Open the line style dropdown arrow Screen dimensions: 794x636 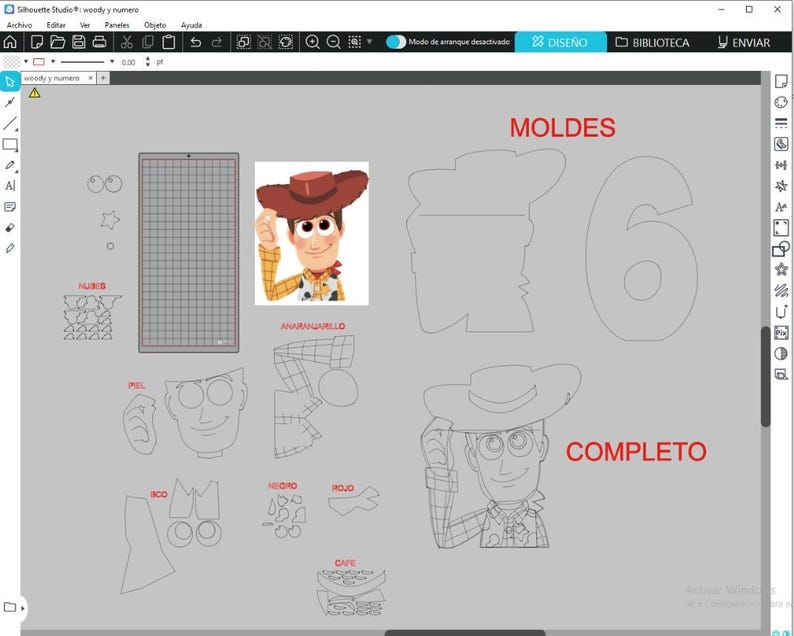coord(112,62)
